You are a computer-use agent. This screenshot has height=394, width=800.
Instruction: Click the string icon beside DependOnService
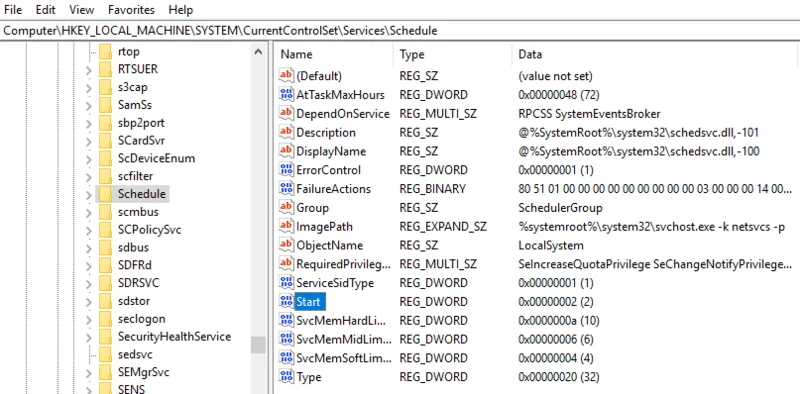pos(287,113)
